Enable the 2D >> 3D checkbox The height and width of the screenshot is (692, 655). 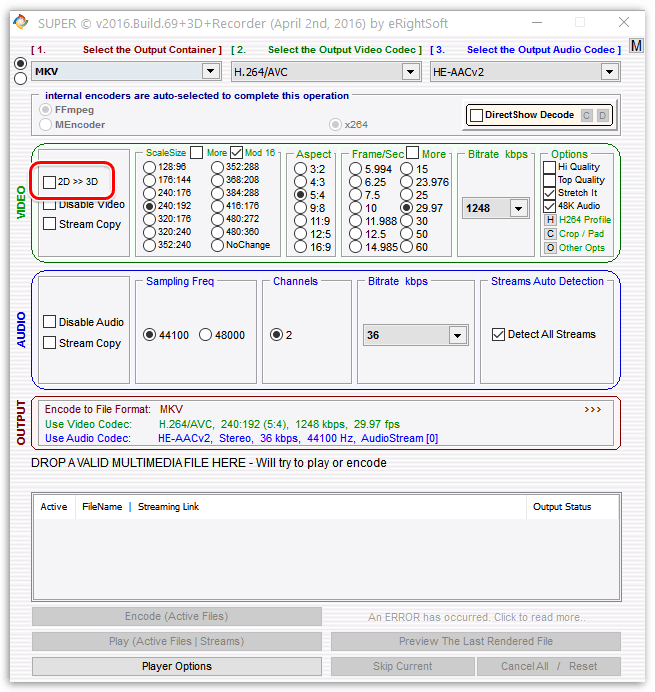(50, 182)
